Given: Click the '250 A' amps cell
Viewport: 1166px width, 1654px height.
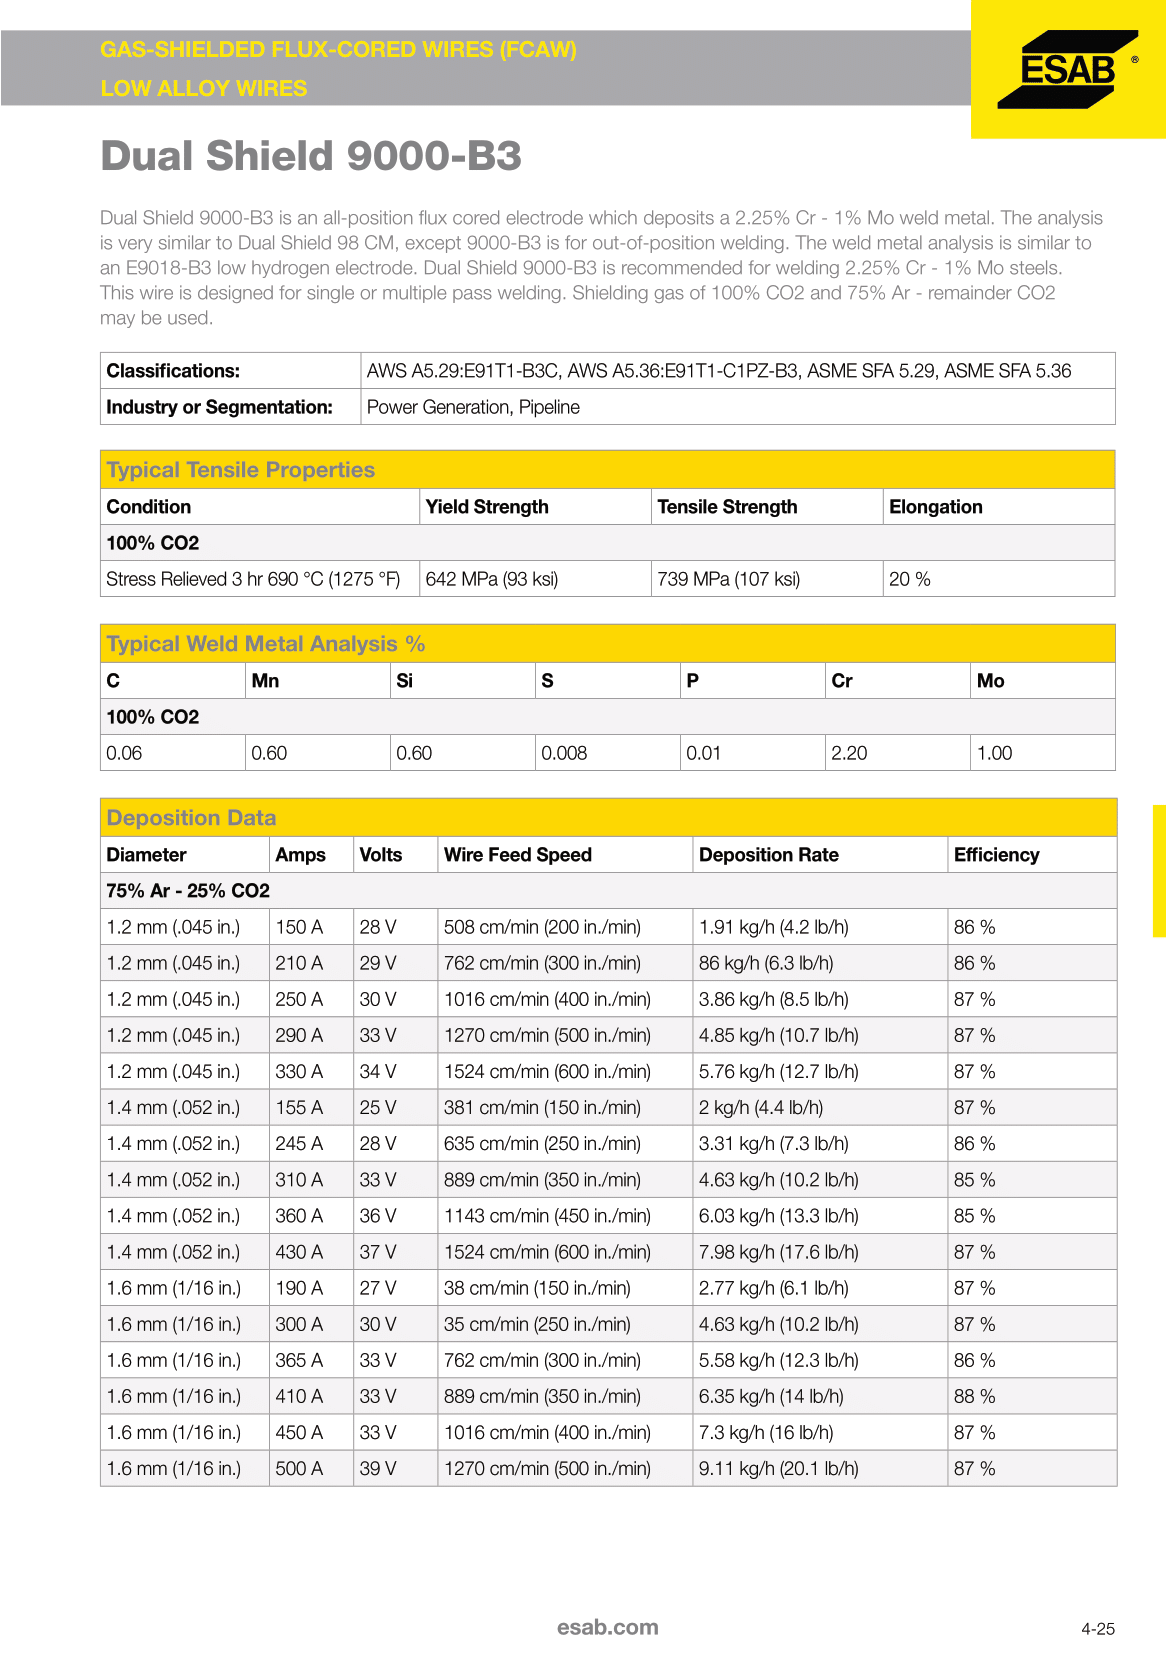Looking at the screenshot, I should pyautogui.click(x=311, y=999).
